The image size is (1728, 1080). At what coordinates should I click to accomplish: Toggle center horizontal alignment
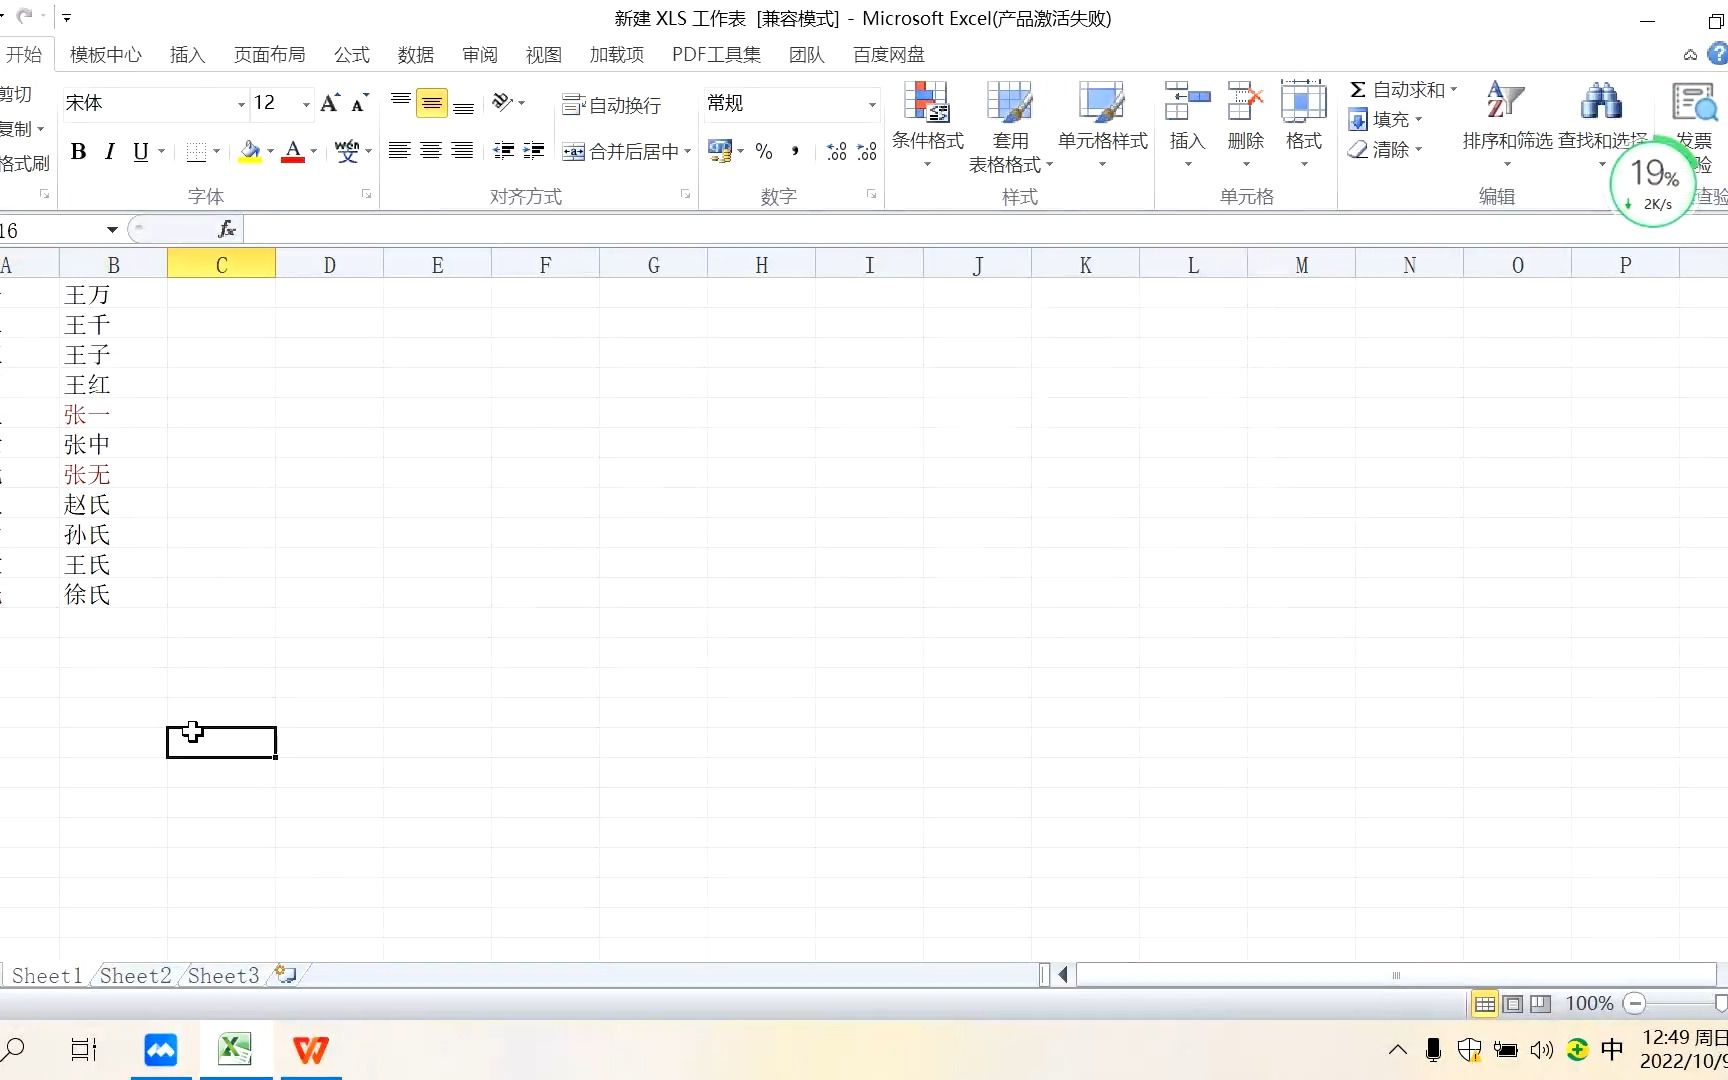click(431, 151)
